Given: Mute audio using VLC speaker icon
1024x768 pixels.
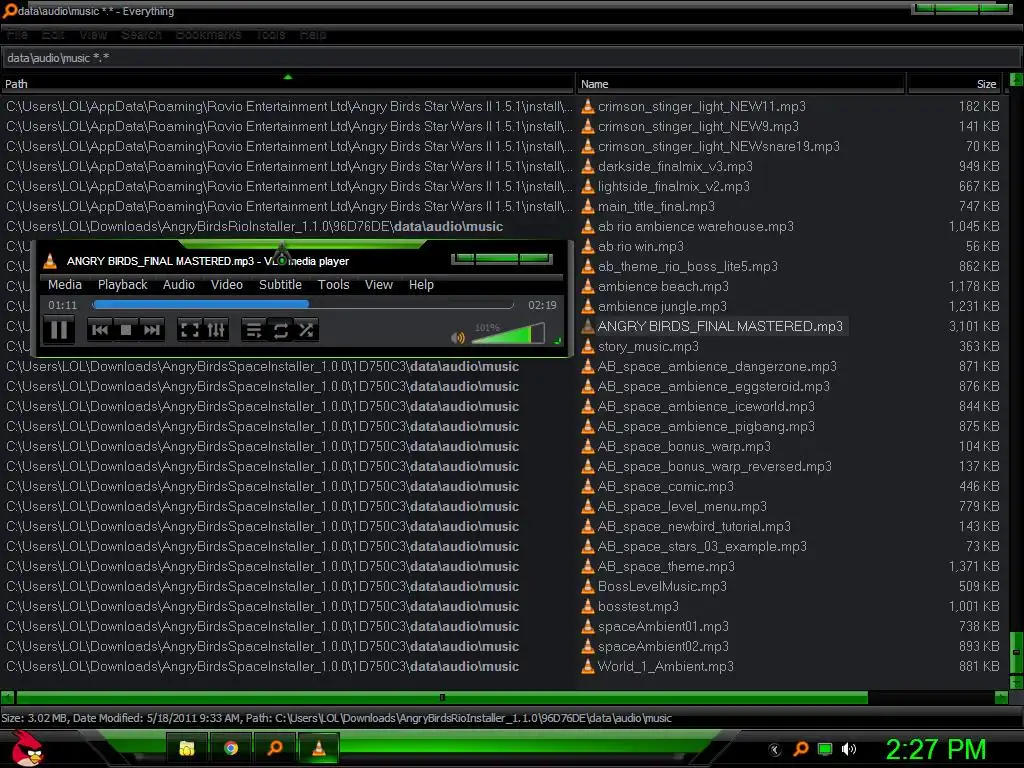Looking at the screenshot, I should pyautogui.click(x=458, y=338).
